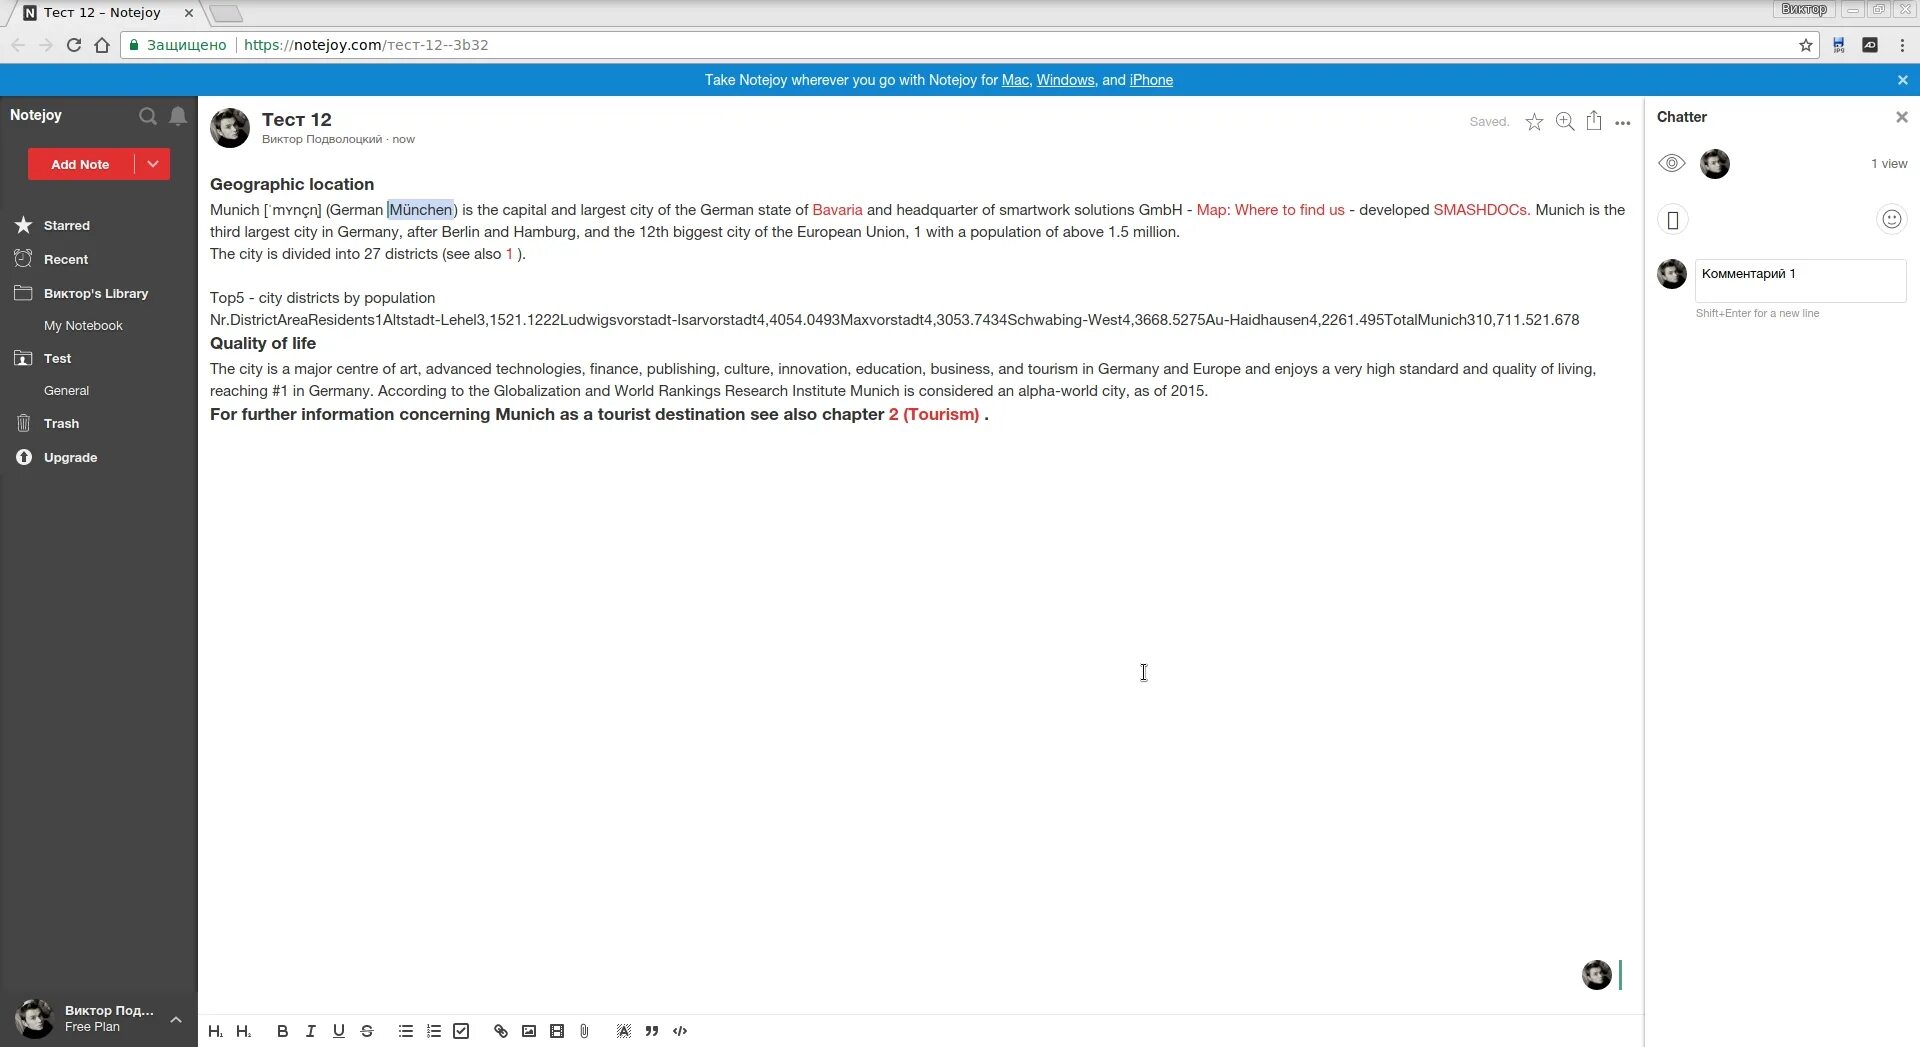
Task: Open the SMASHDOCs link
Action: click(1481, 210)
